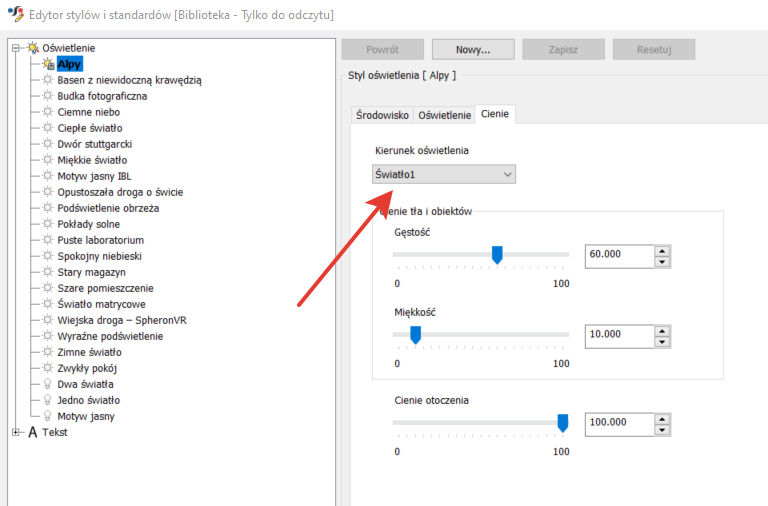This screenshot has height=506, width=768.
Task: Click the light icon beside Spokojny niebieski
Action: 48,256
